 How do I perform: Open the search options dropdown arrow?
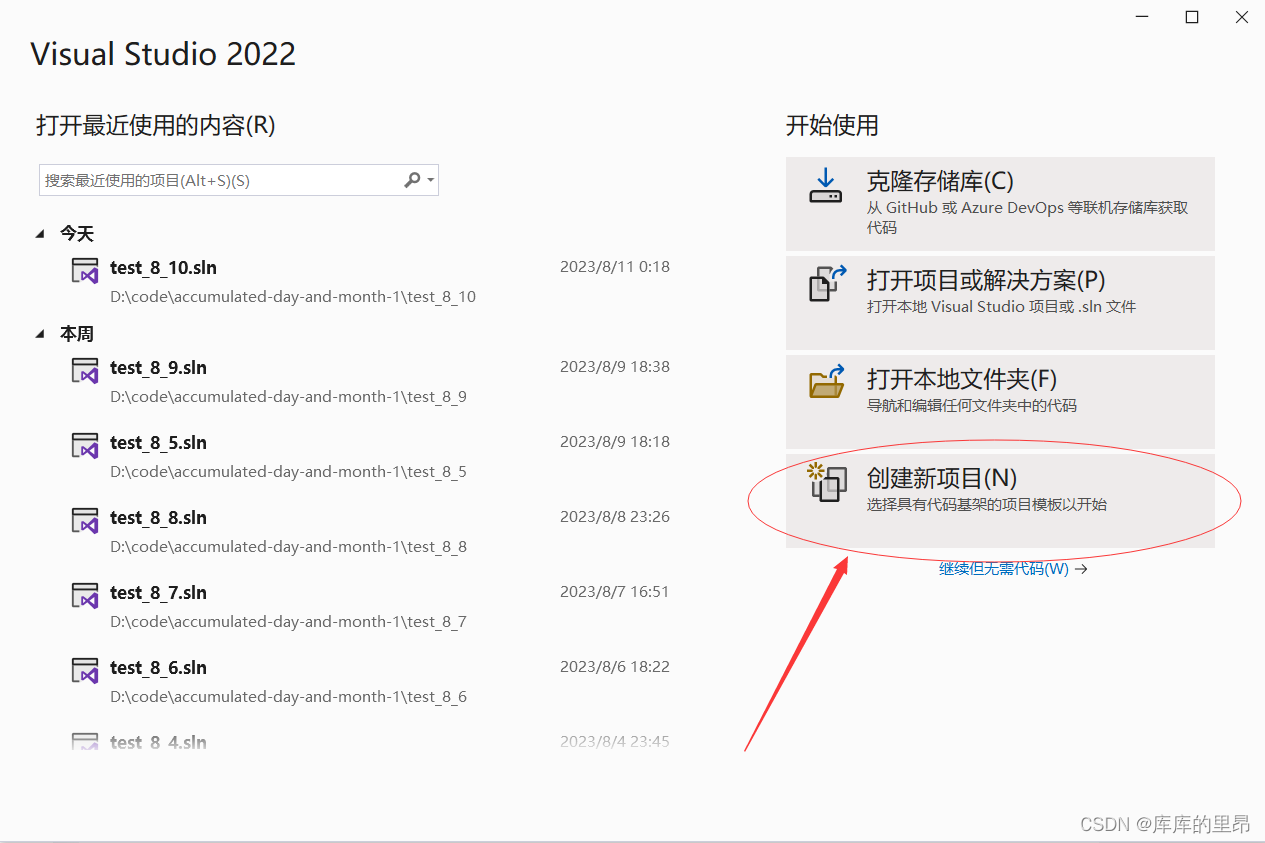pos(431,181)
